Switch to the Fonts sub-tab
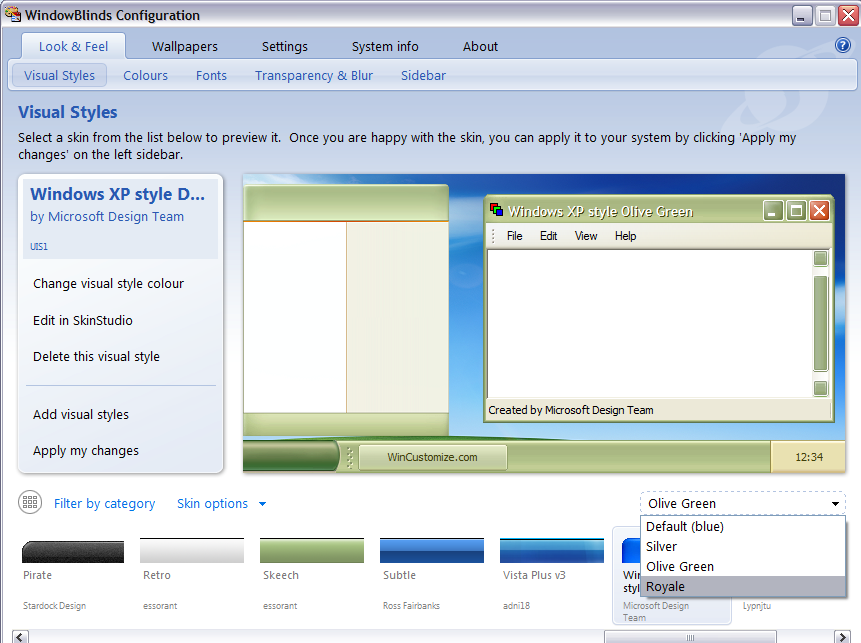This screenshot has height=643, width=861. (211, 75)
